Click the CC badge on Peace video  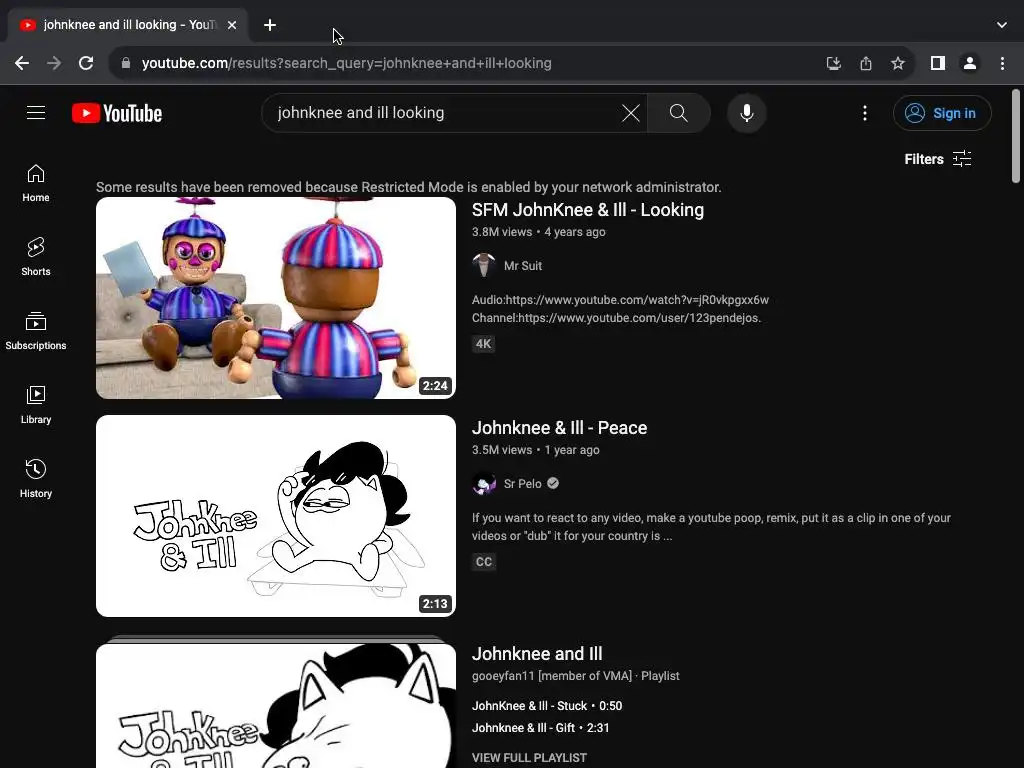click(x=484, y=562)
